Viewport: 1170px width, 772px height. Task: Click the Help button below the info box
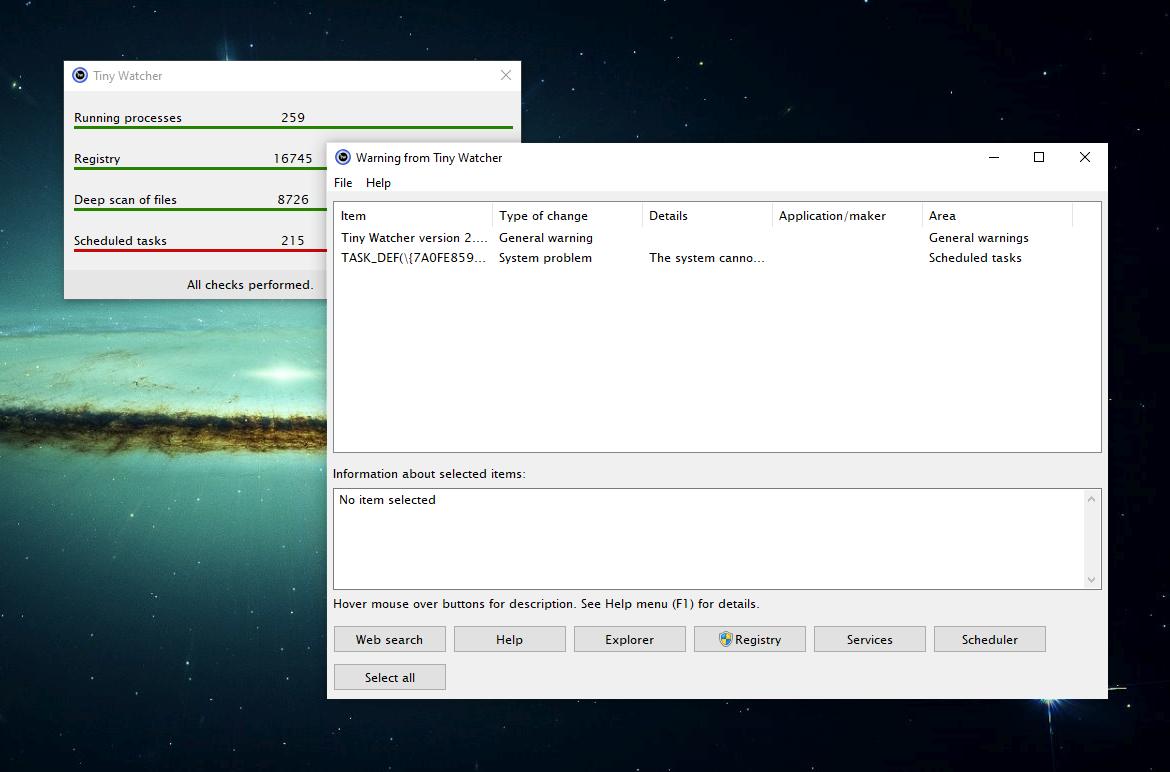pos(510,639)
